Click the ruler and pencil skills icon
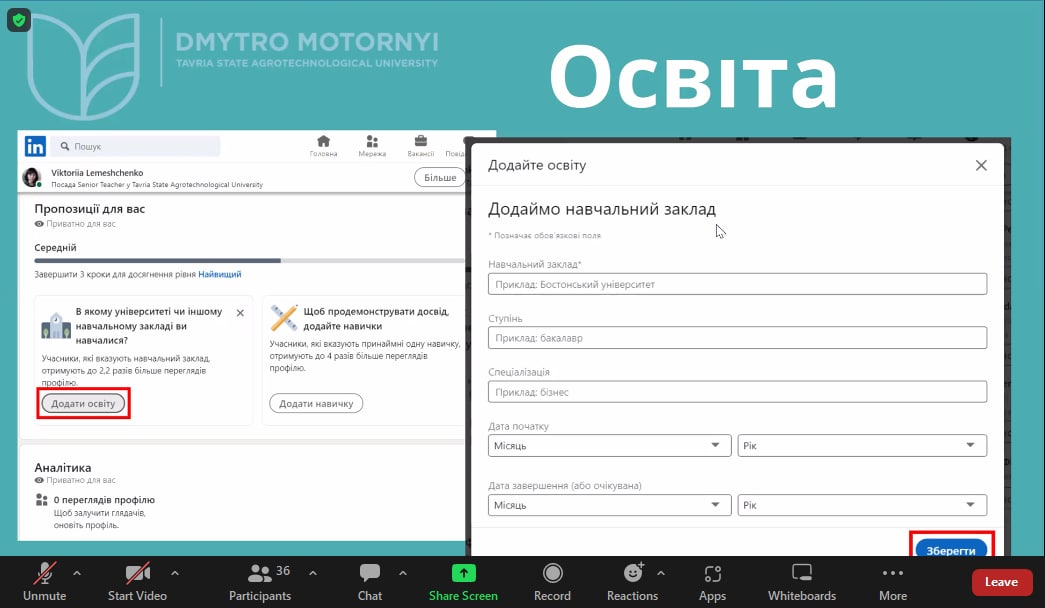1045x608 pixels. point(284,318)
